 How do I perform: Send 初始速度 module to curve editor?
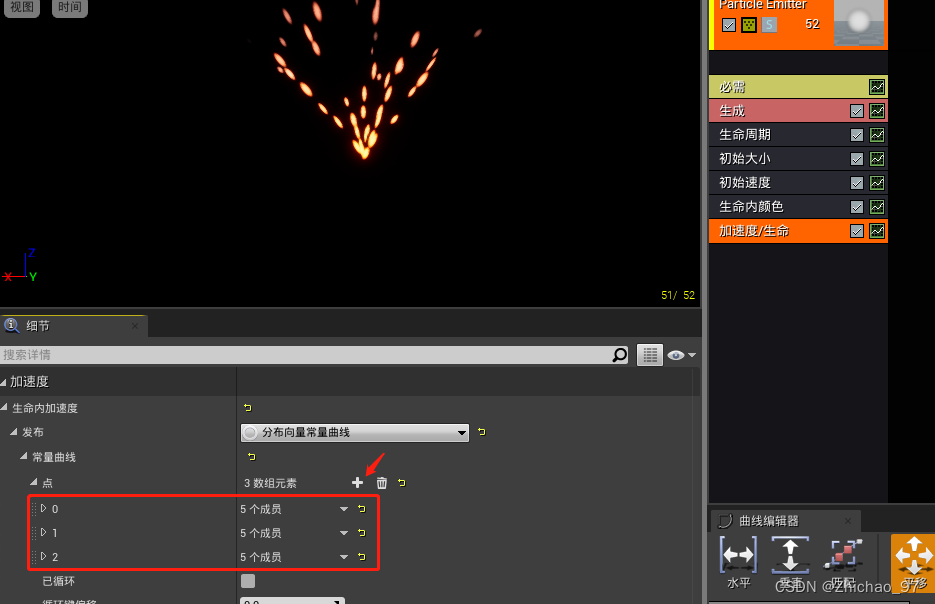pyautogui.click(x=877, y=182)
